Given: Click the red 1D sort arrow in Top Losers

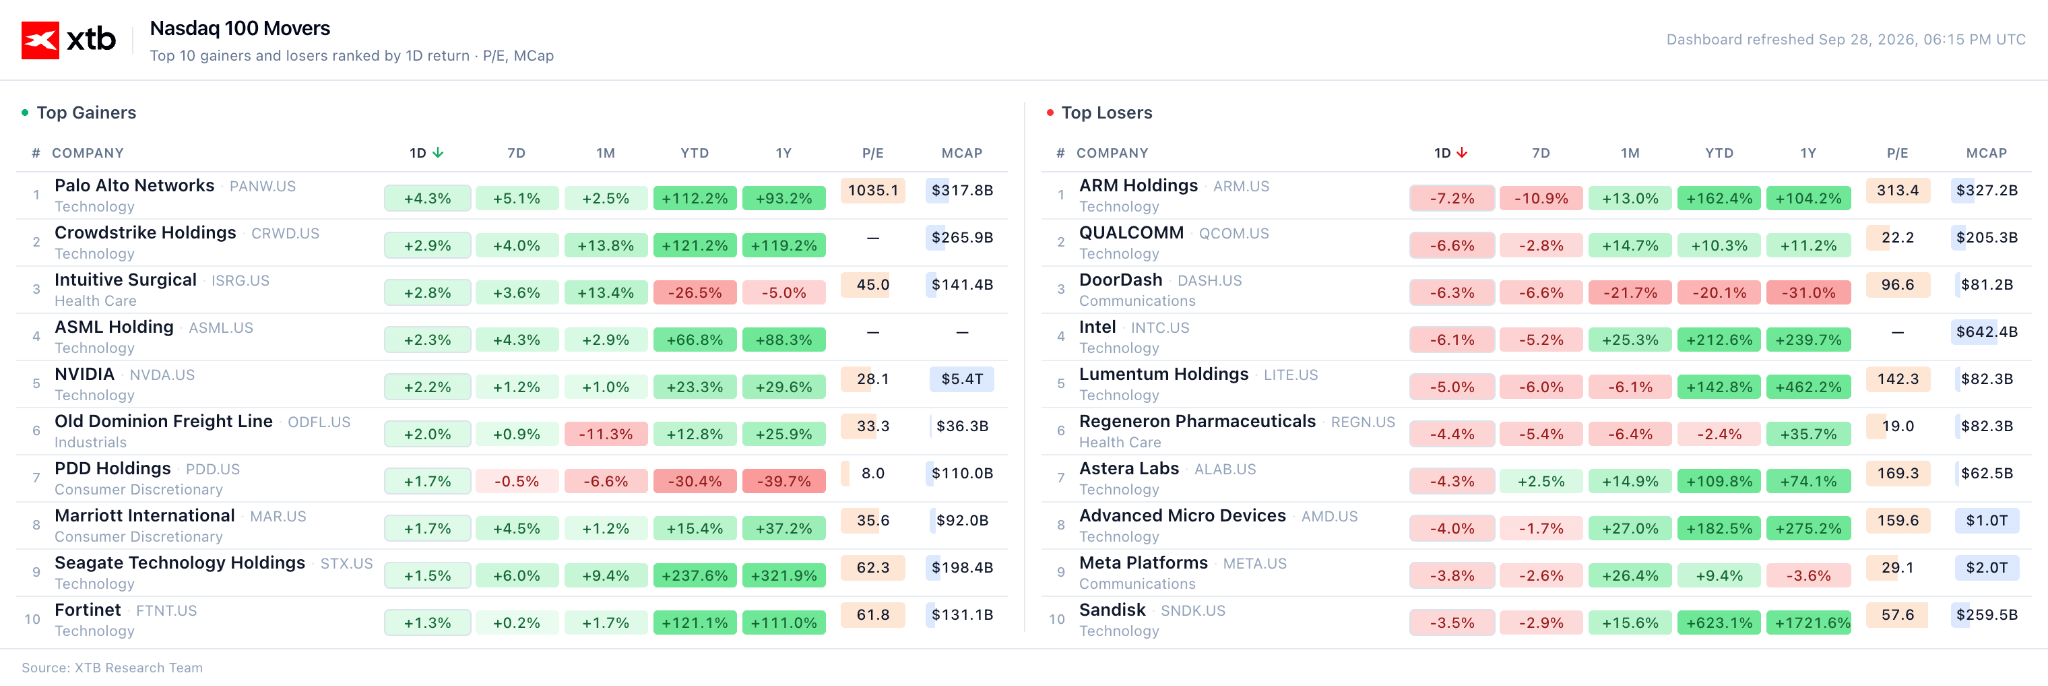Looking at the screenshot, I should (1462, 153).
